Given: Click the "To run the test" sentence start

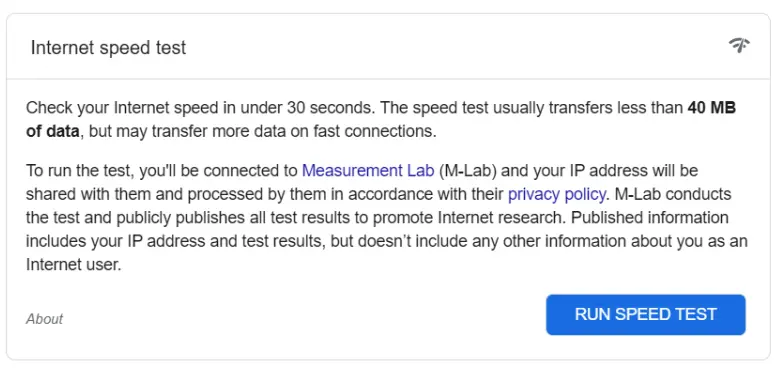Looking at the screenshot, I should [80, 170].
